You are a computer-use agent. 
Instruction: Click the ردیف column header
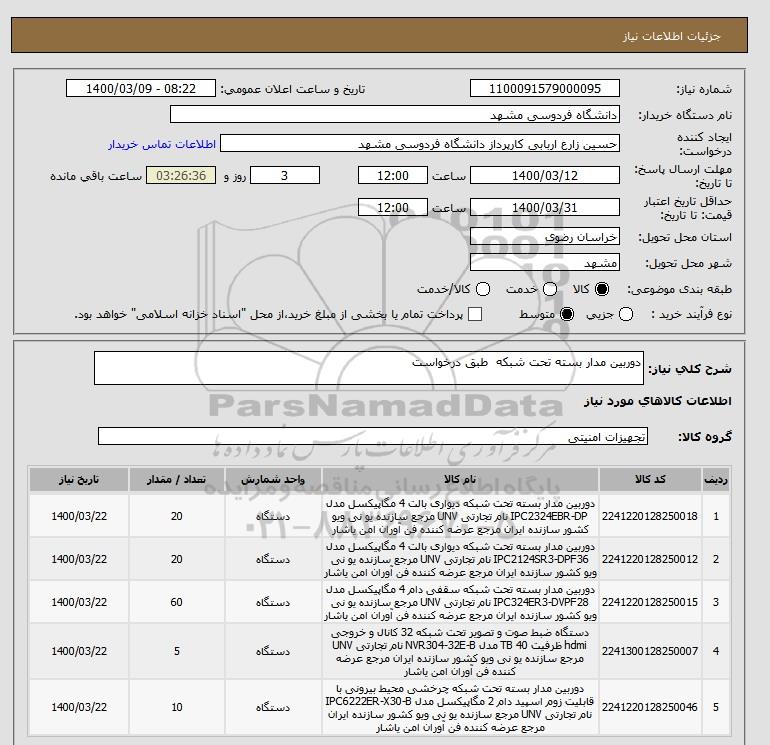[715, 480]
